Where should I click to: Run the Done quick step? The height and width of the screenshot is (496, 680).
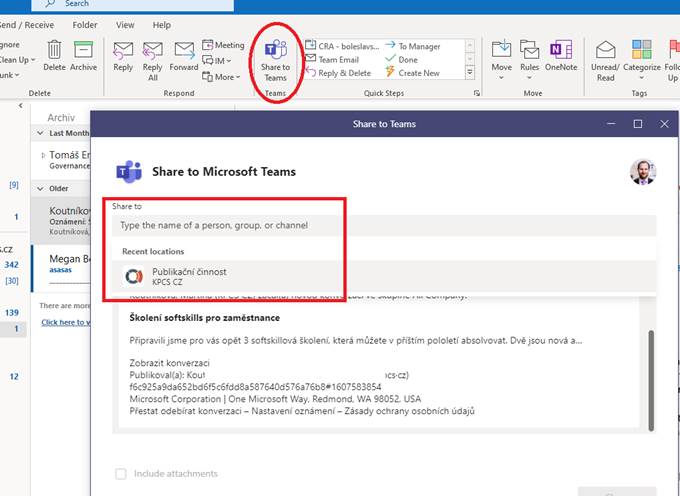[x=402, y=59]
